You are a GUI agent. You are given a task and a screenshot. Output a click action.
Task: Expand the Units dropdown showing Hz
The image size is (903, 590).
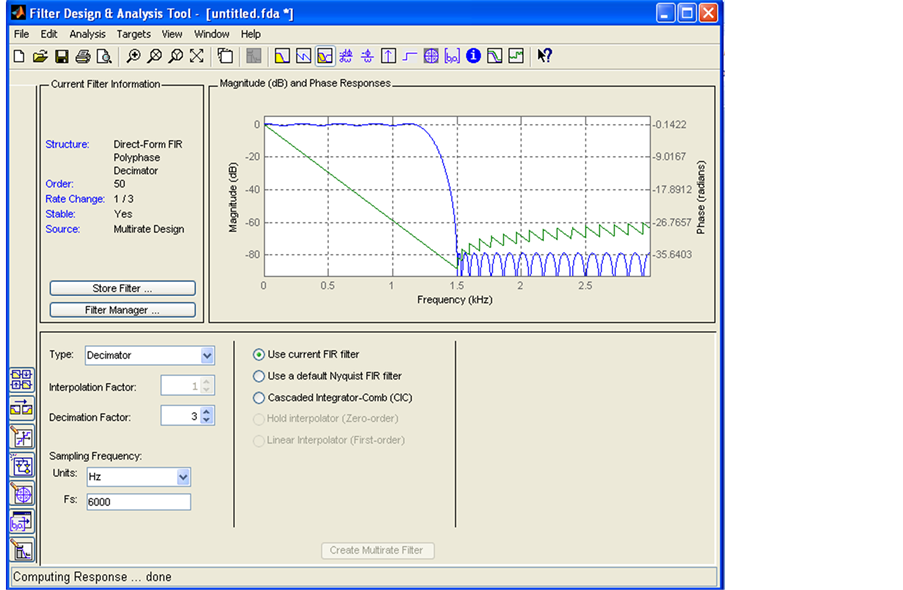(183, 477)
